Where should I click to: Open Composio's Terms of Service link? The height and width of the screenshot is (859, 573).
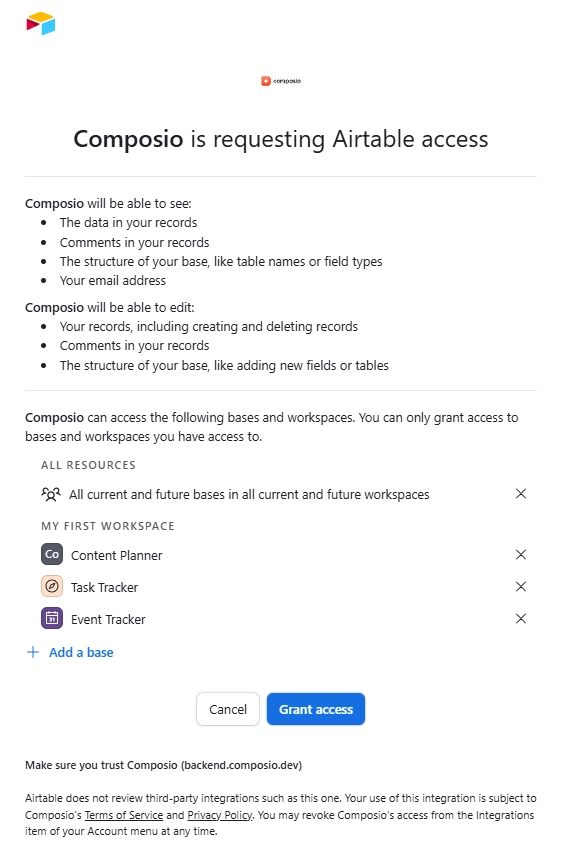click(x=124, y=815)
